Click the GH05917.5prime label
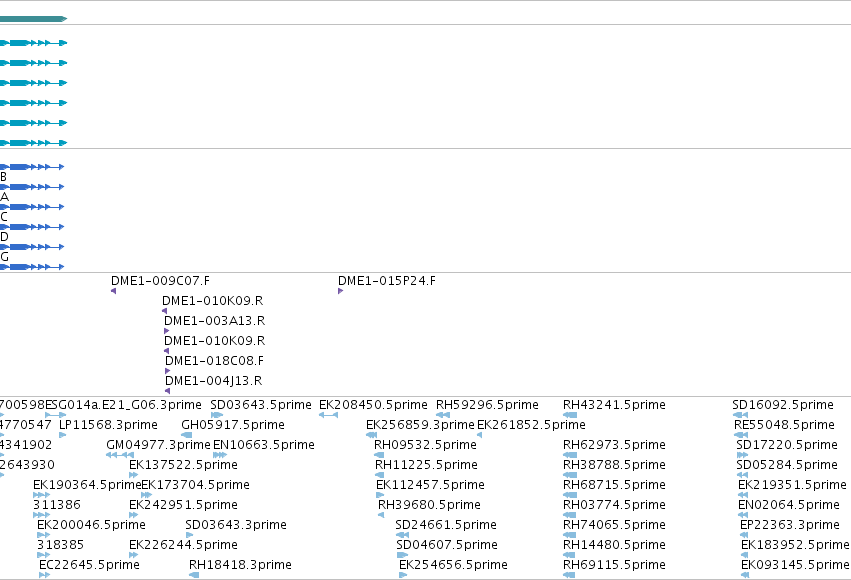 click(233, 425)
